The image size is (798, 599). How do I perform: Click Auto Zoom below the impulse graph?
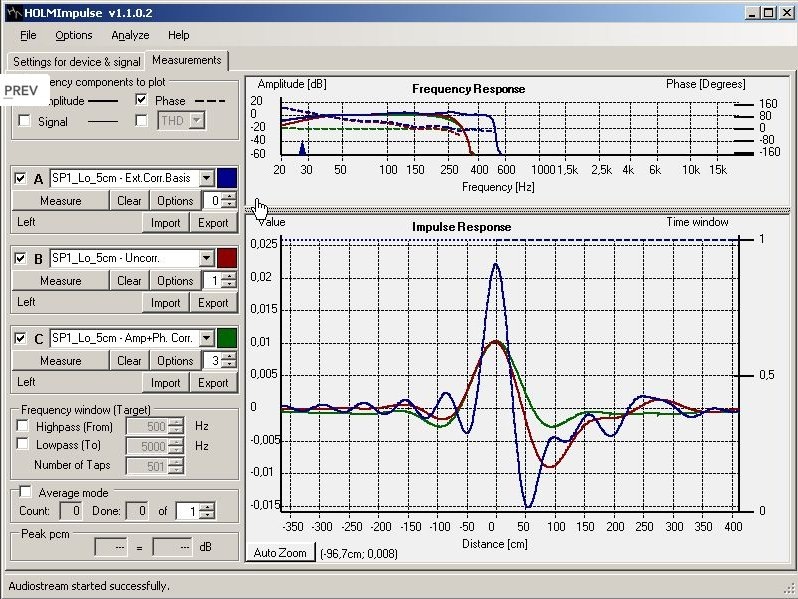click(280, 552)
